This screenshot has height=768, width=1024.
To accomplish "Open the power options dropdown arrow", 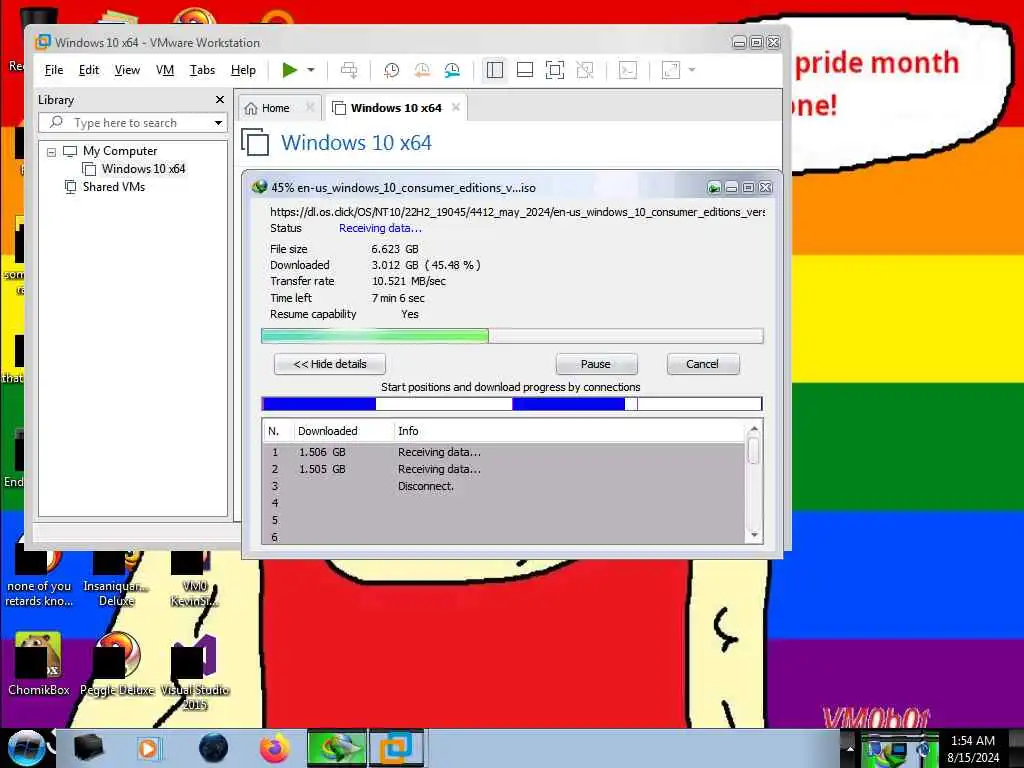I will click(312, 70).
